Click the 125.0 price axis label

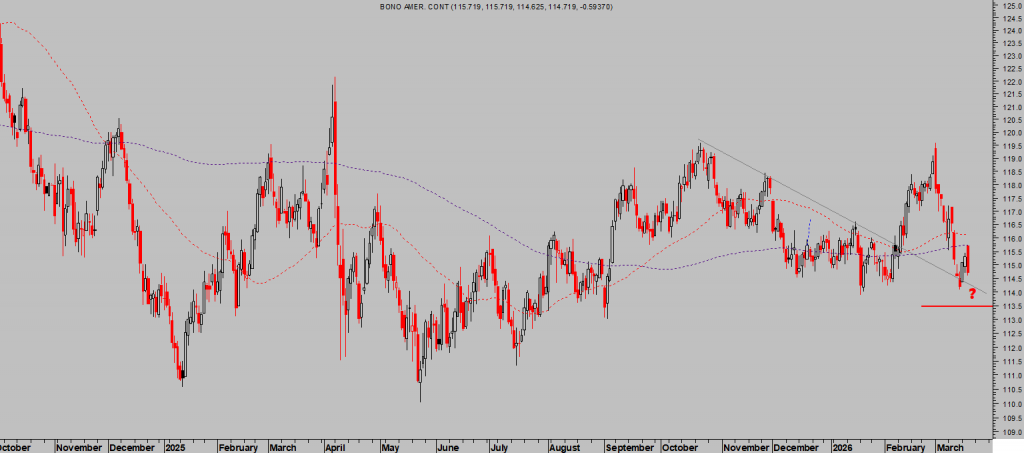click(1008, 6)
